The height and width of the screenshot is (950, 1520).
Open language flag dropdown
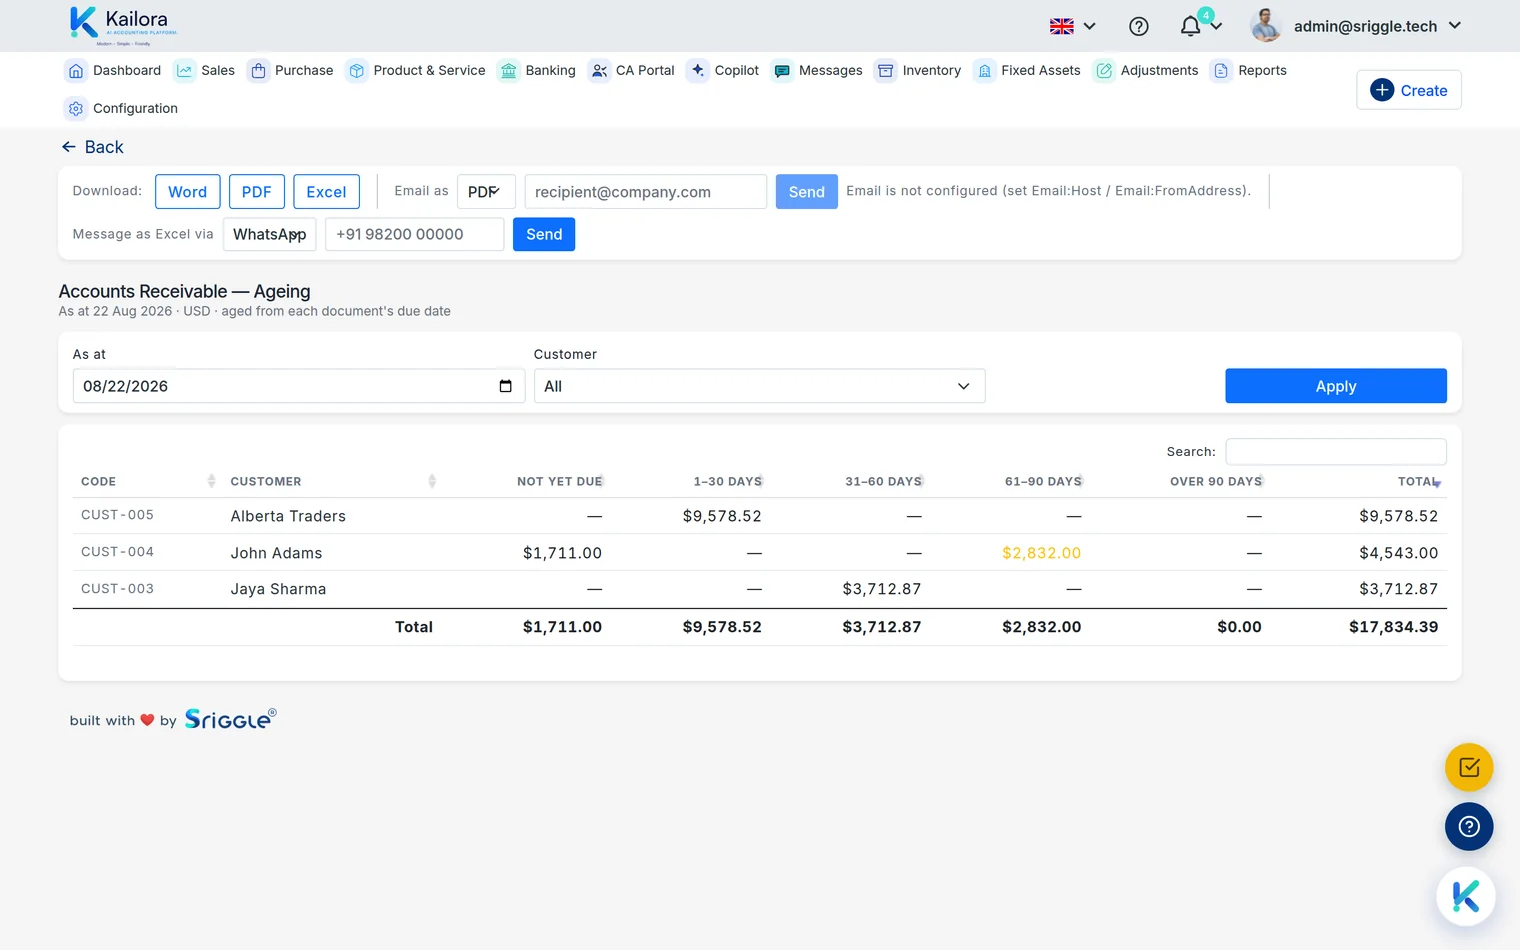coord(1073,27)
